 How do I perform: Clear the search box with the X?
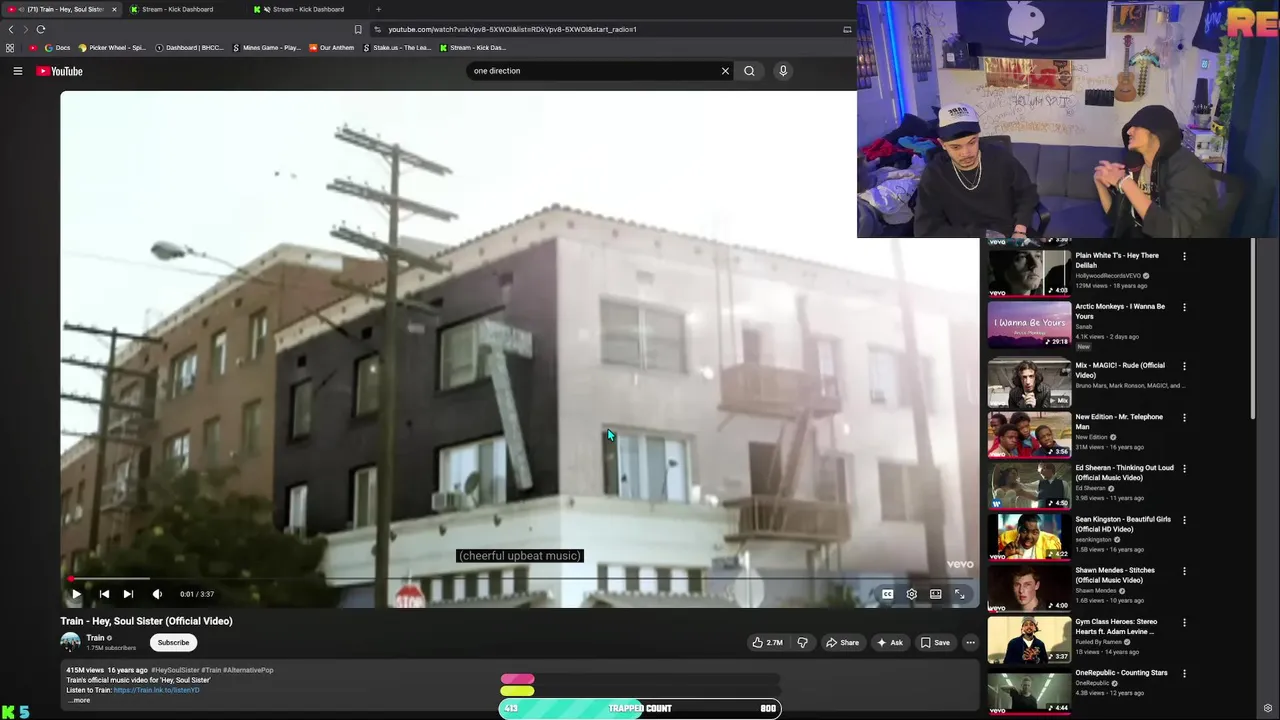click(725, 71)
